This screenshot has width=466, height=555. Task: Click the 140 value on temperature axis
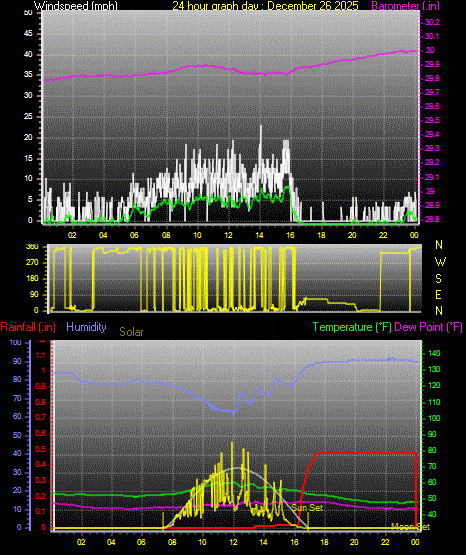tap(434, 353)
